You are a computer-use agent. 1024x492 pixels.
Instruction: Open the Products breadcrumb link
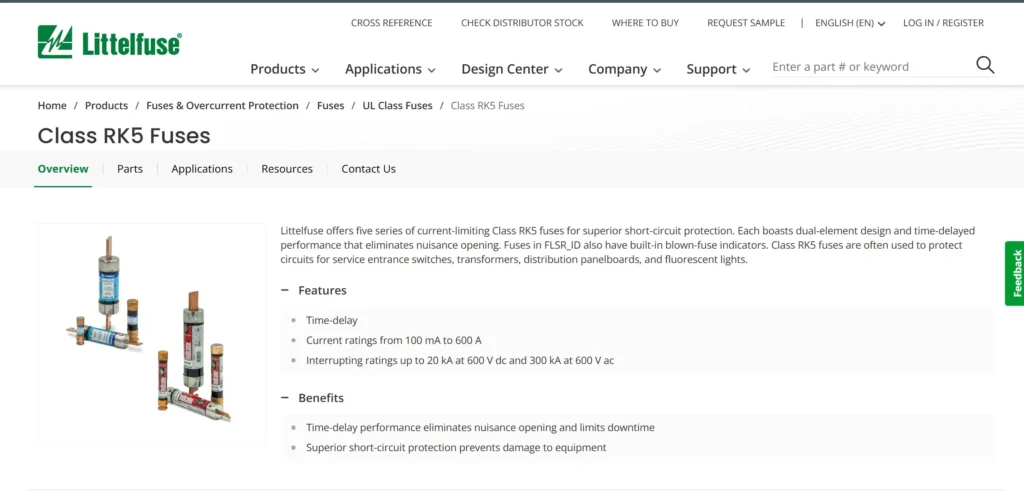(106, 105)
